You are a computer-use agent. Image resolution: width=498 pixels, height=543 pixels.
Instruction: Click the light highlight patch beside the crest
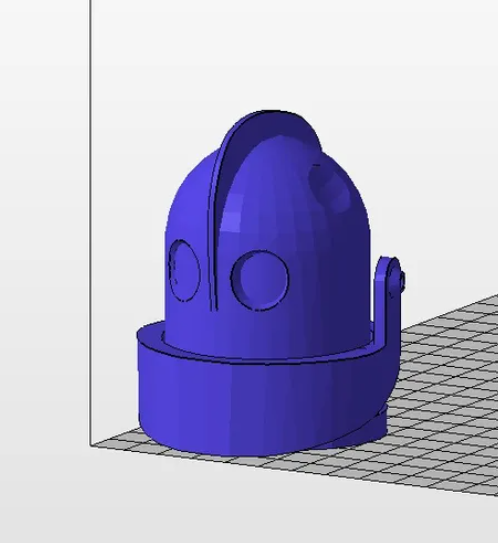231,216
